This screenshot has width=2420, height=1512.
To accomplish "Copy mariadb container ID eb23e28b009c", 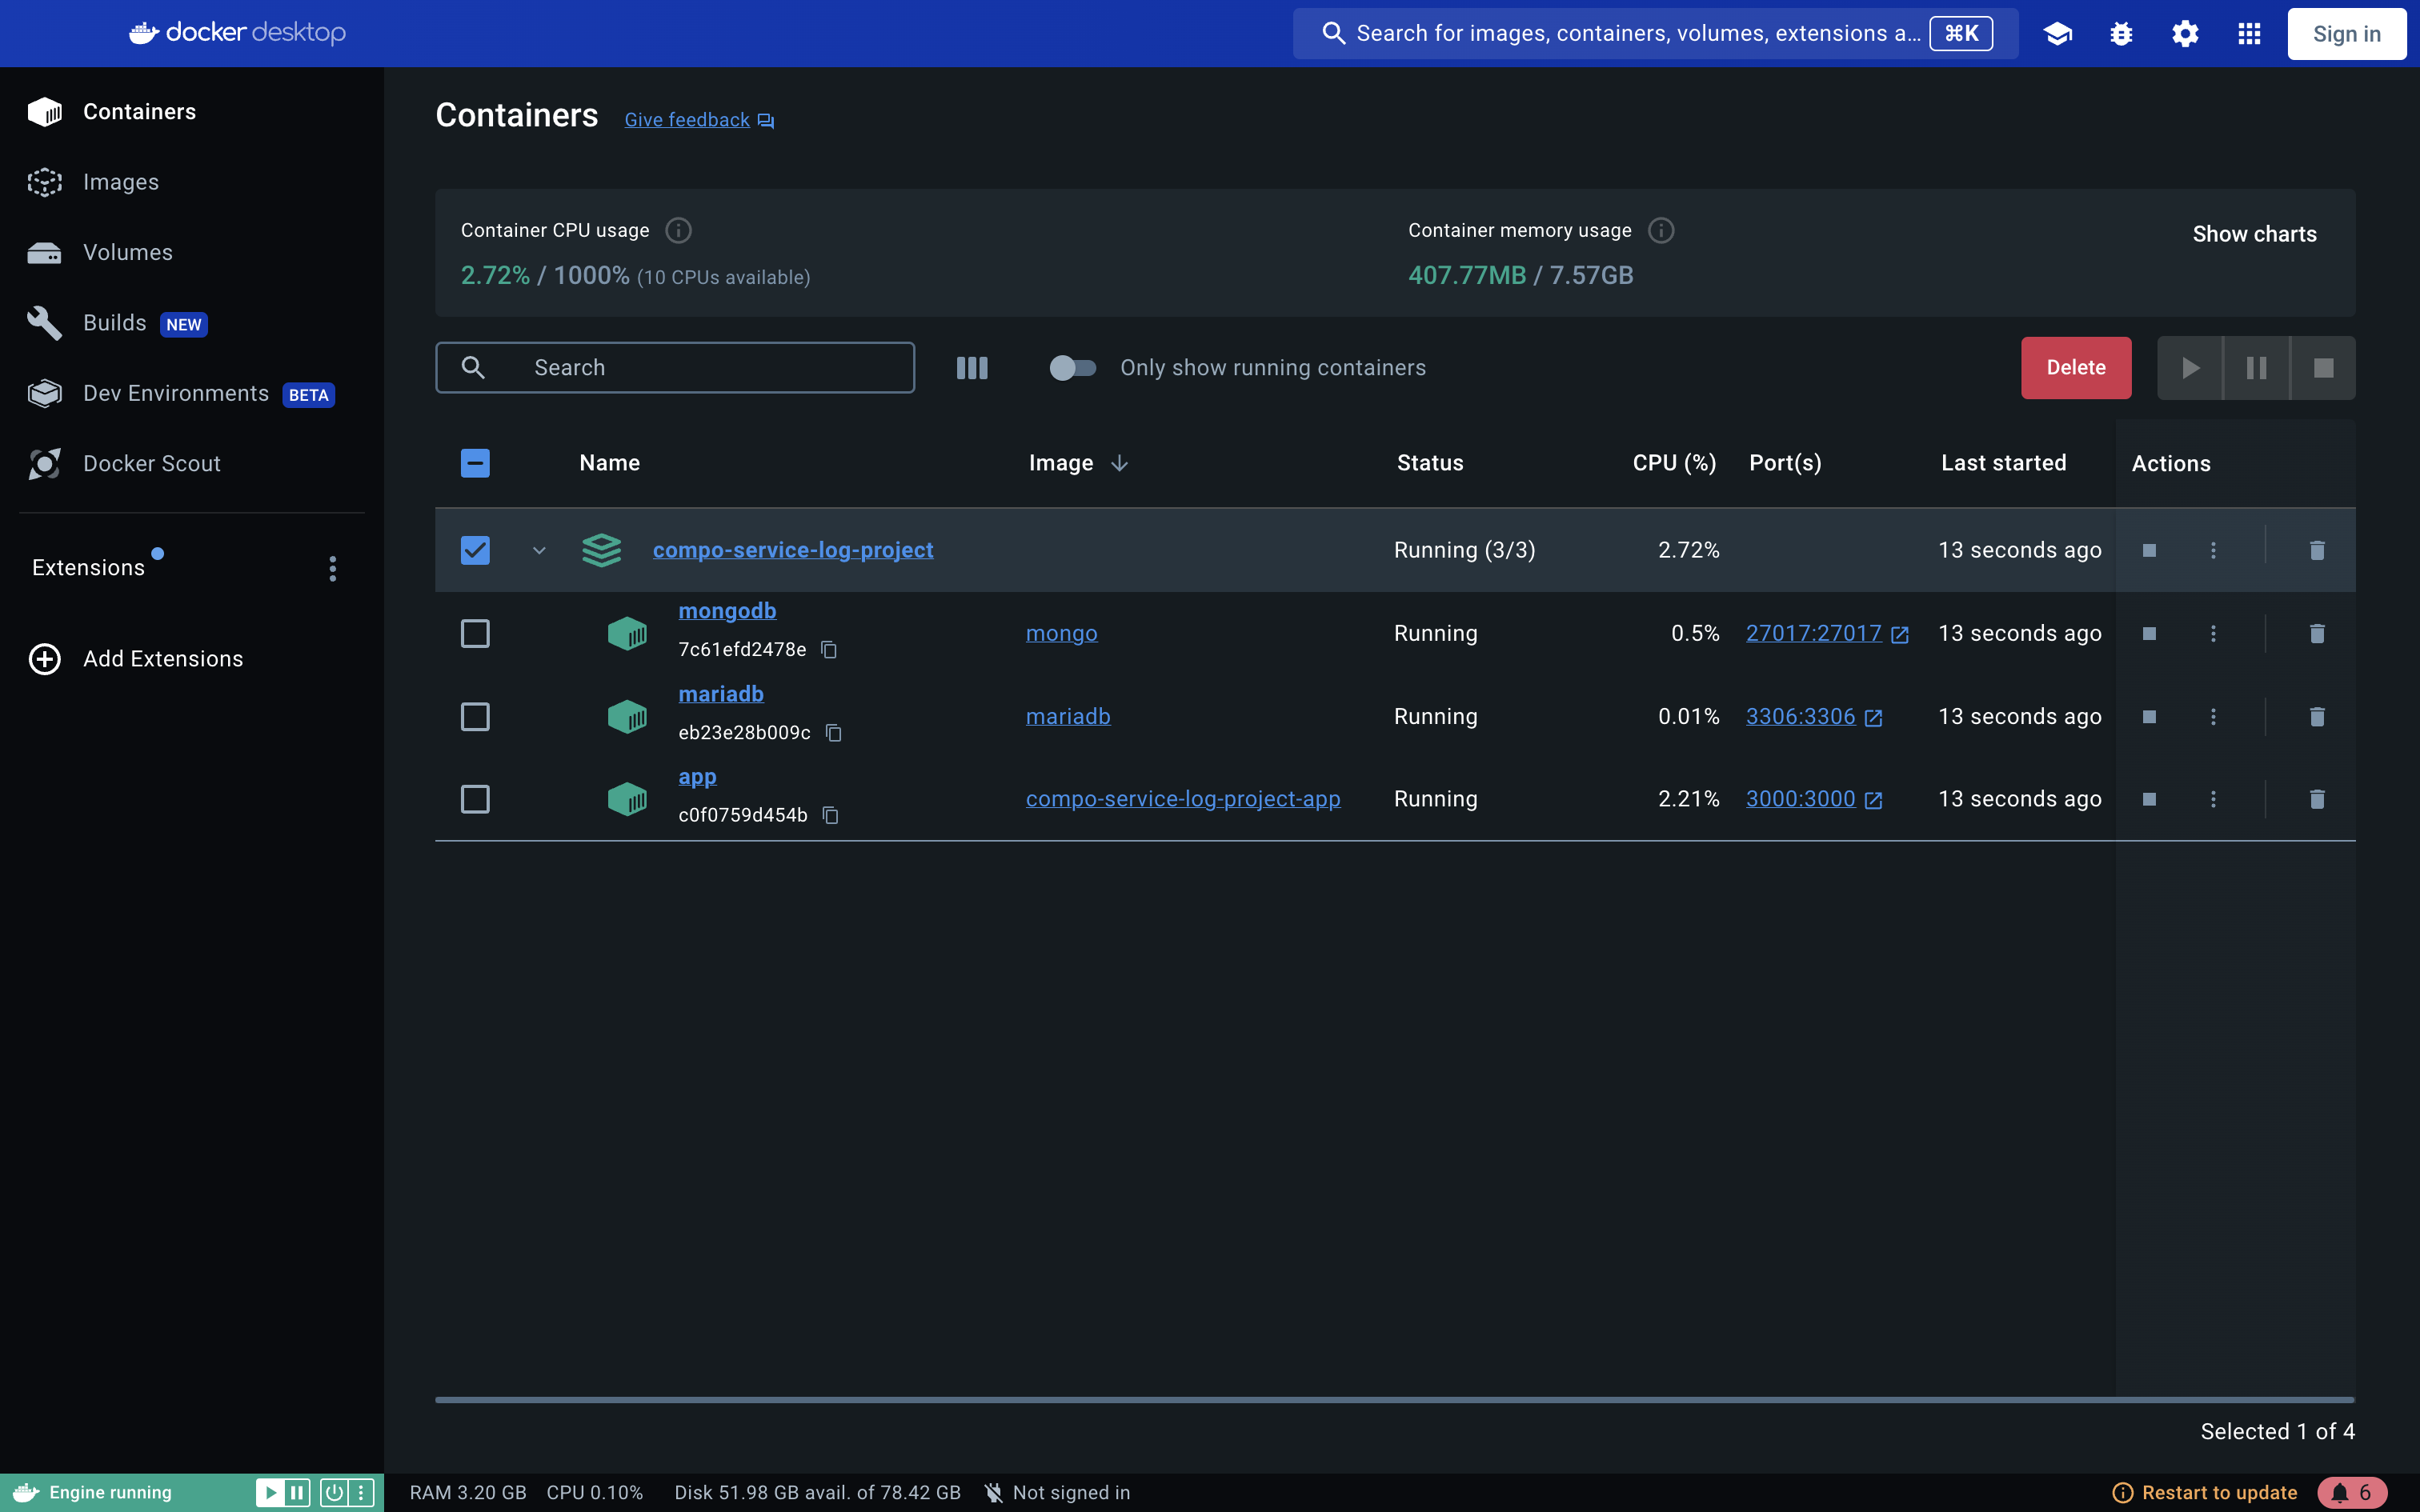I will (833, 733).
